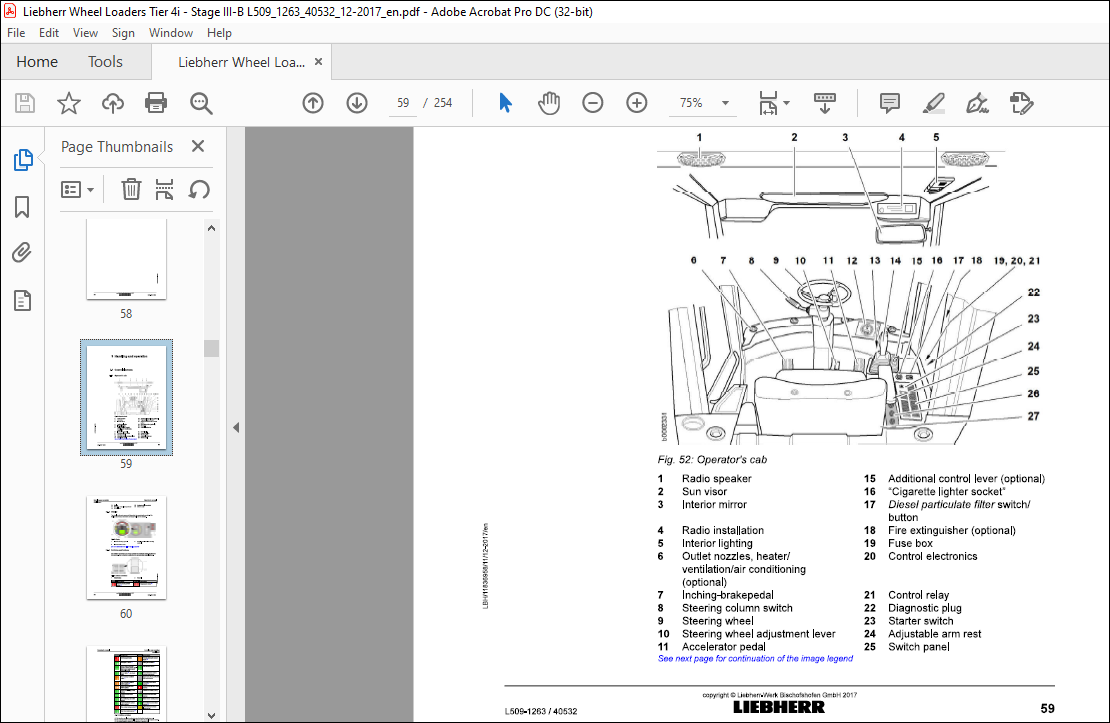Open the Window menu

click(x=171, y=33)
